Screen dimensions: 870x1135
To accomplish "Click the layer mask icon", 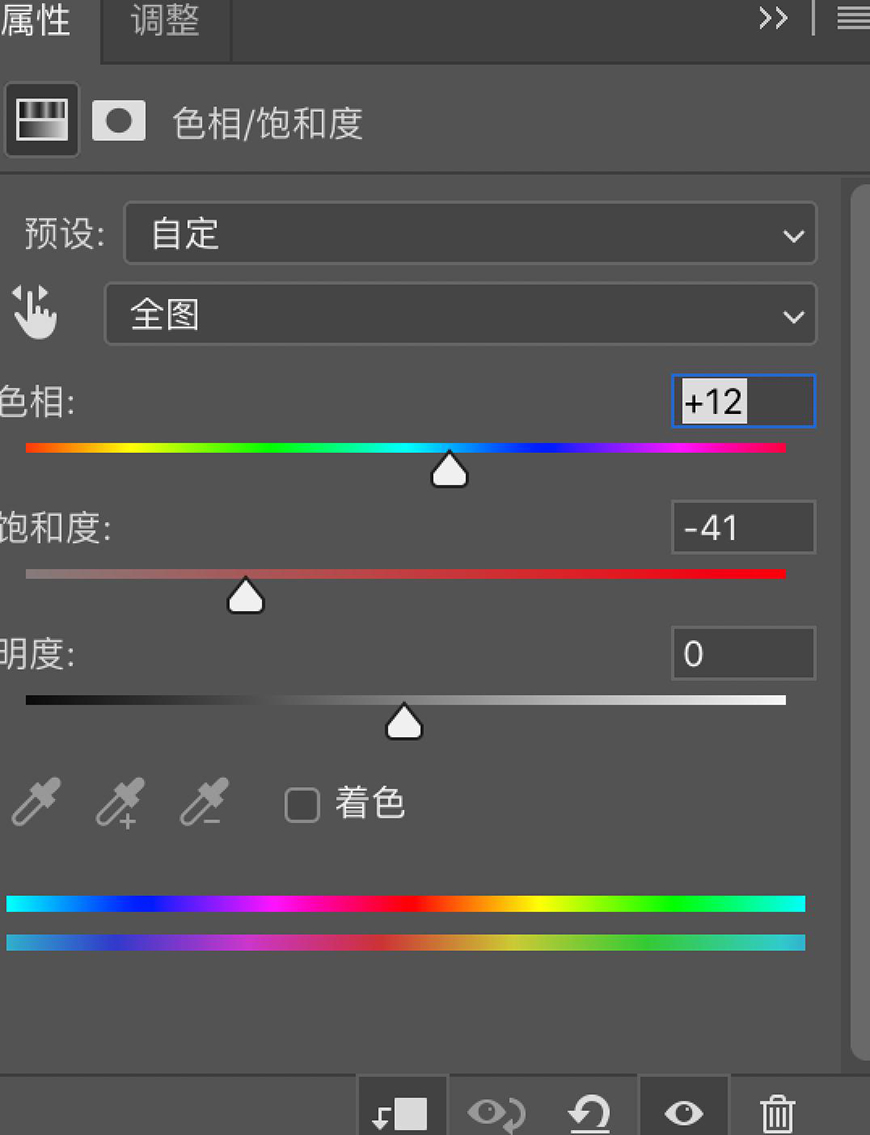I will (x=119, y=121).
